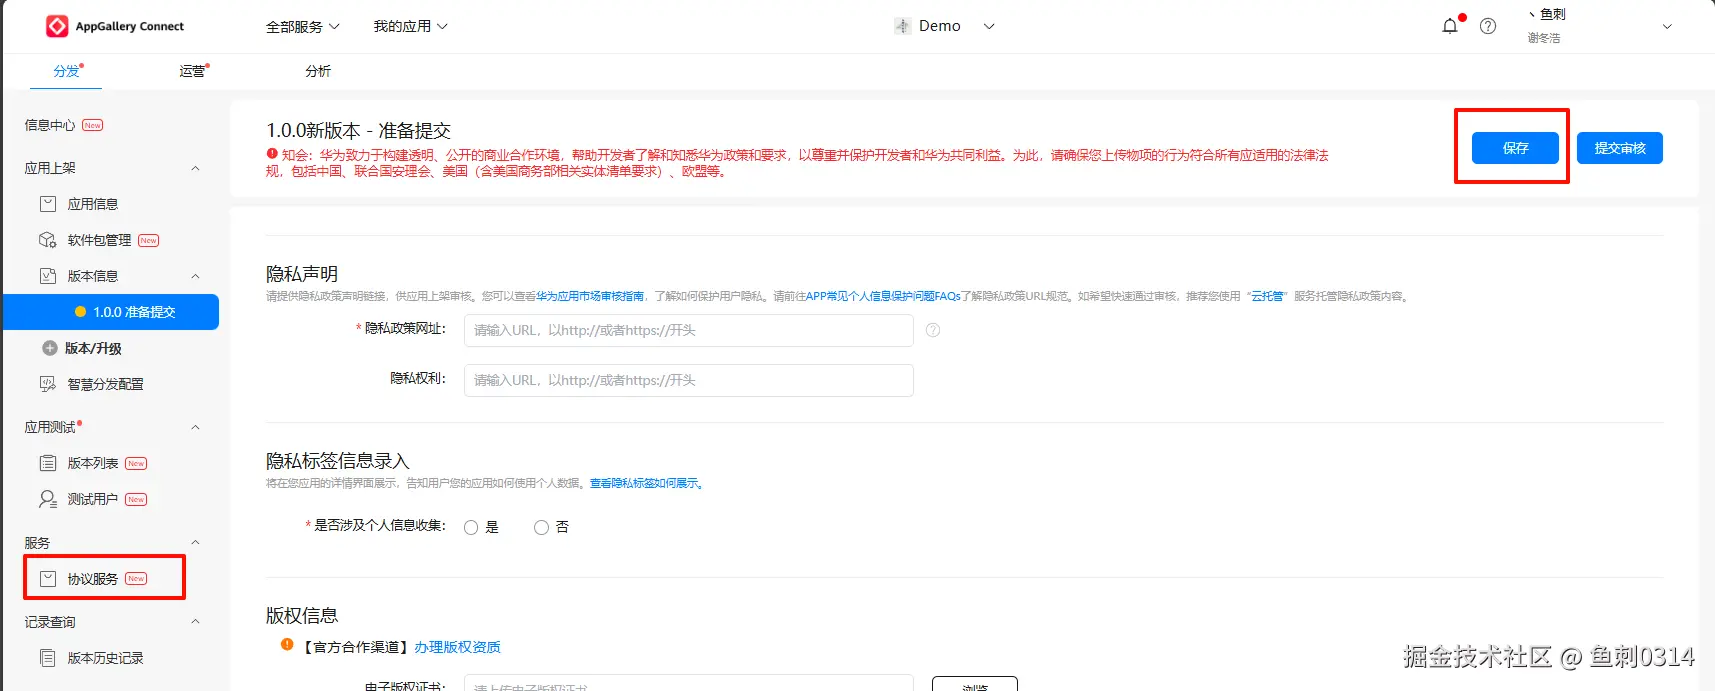1715x691 pixels.
Task: Collapse the 版本信息 subsection
Action: click(x=195, y=276)
